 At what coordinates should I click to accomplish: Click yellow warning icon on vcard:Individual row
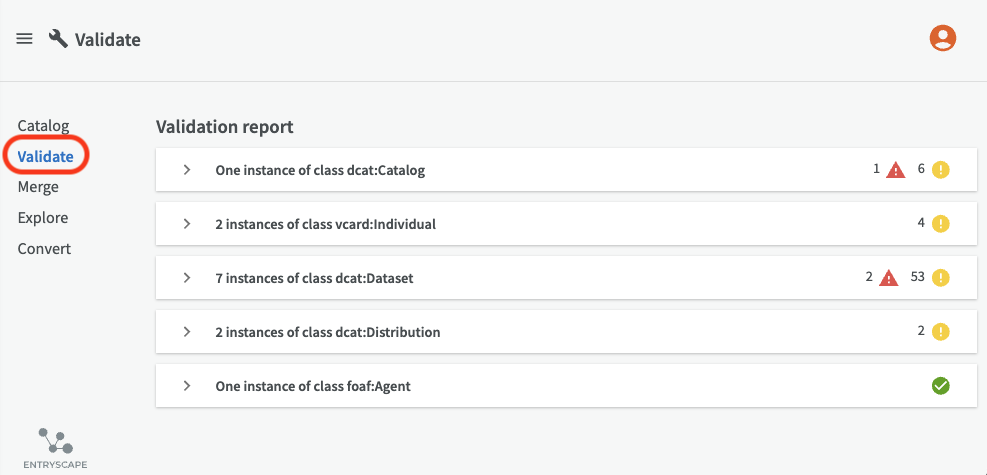click(940, 224)
